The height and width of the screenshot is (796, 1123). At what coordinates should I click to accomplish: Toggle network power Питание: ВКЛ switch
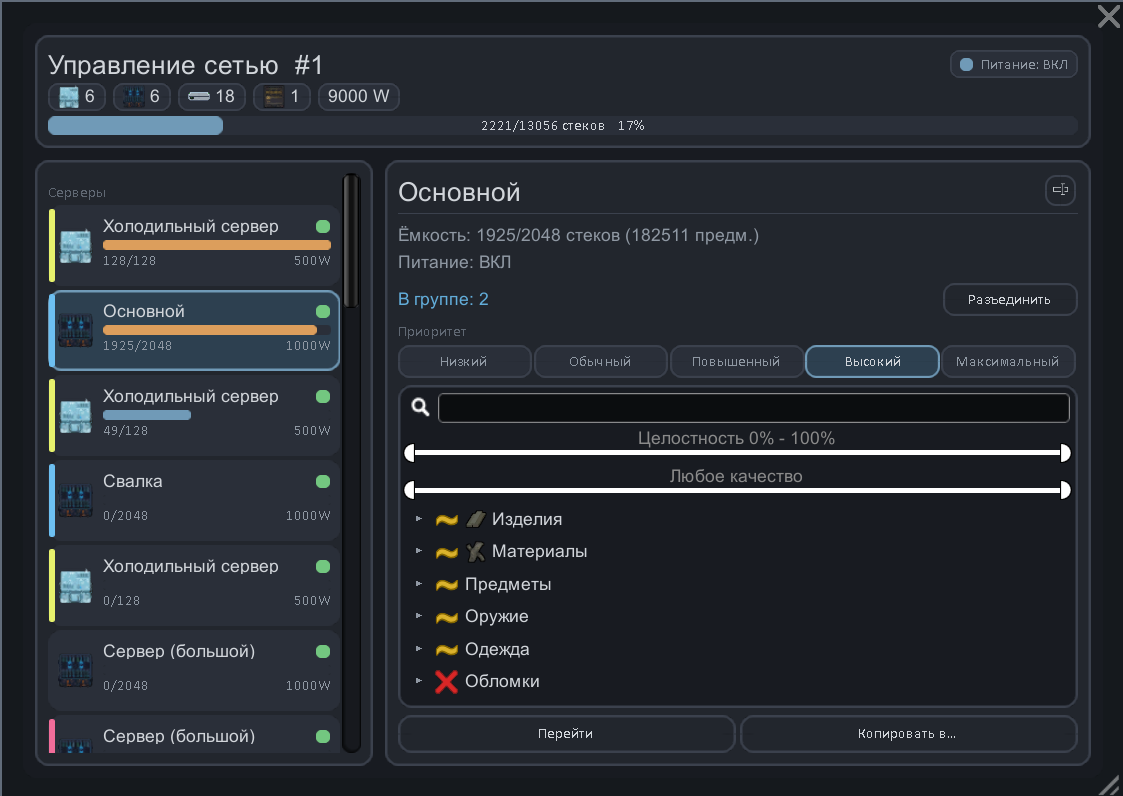[x=1013, y=64]
